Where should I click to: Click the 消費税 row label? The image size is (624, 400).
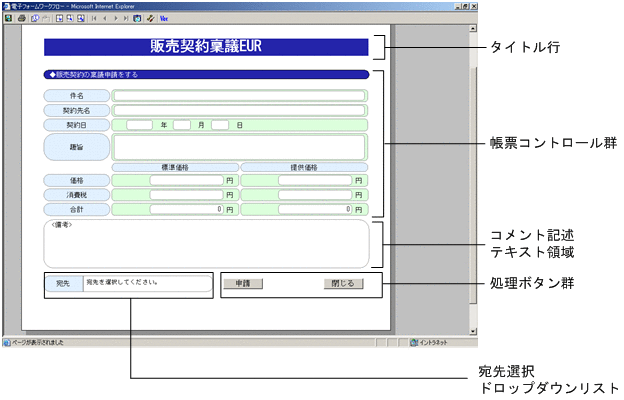(x=76, y=195)
